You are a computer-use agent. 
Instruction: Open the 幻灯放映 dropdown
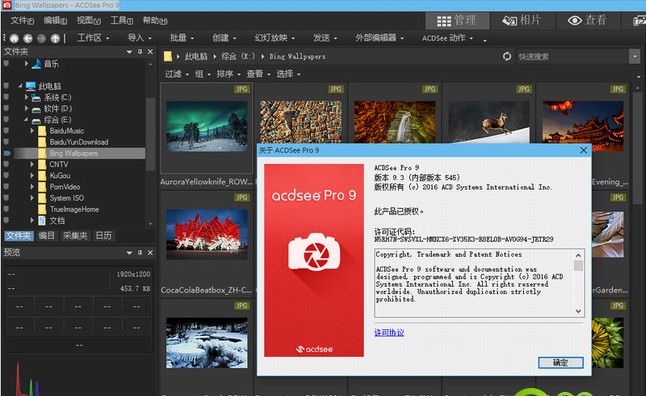[x=274, y=38]
